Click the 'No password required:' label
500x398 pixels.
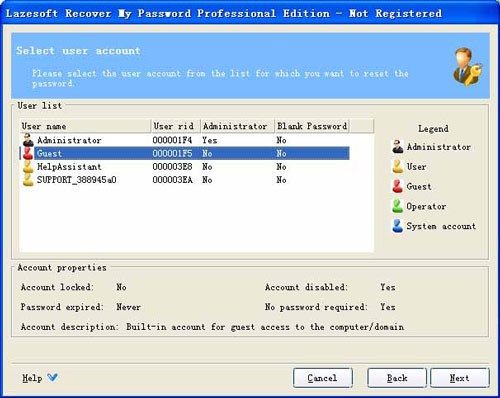tap(316, 307)
